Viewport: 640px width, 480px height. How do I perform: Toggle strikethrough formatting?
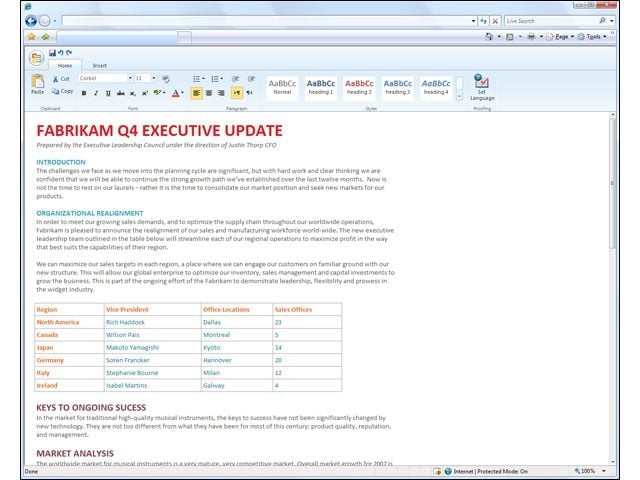[120, 93]
